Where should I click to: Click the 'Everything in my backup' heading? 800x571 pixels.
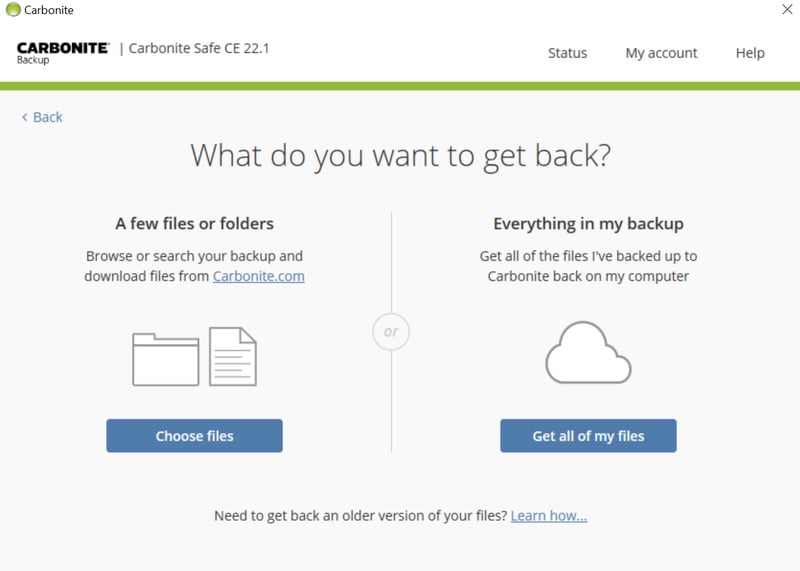pyautogui.click(x=588, y=224)
